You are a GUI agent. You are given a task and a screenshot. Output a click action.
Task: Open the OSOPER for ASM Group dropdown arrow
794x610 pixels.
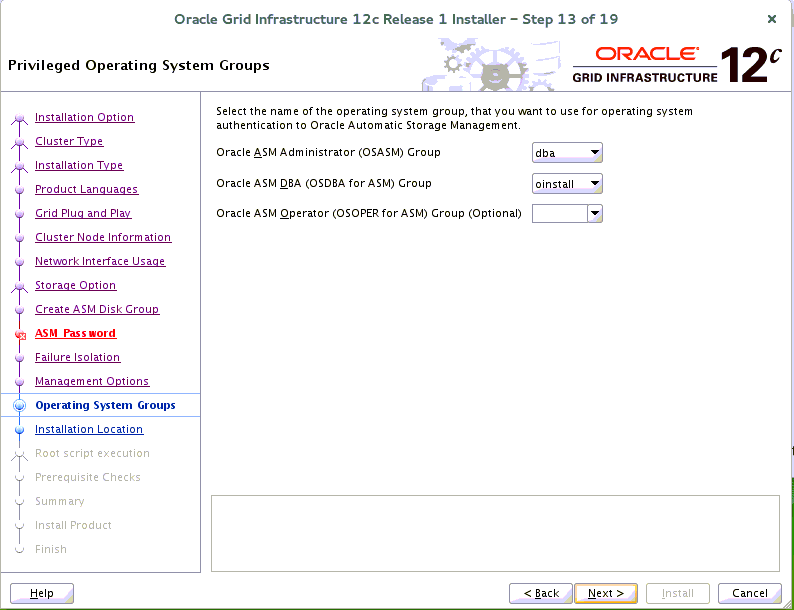[x=595, y=214]
